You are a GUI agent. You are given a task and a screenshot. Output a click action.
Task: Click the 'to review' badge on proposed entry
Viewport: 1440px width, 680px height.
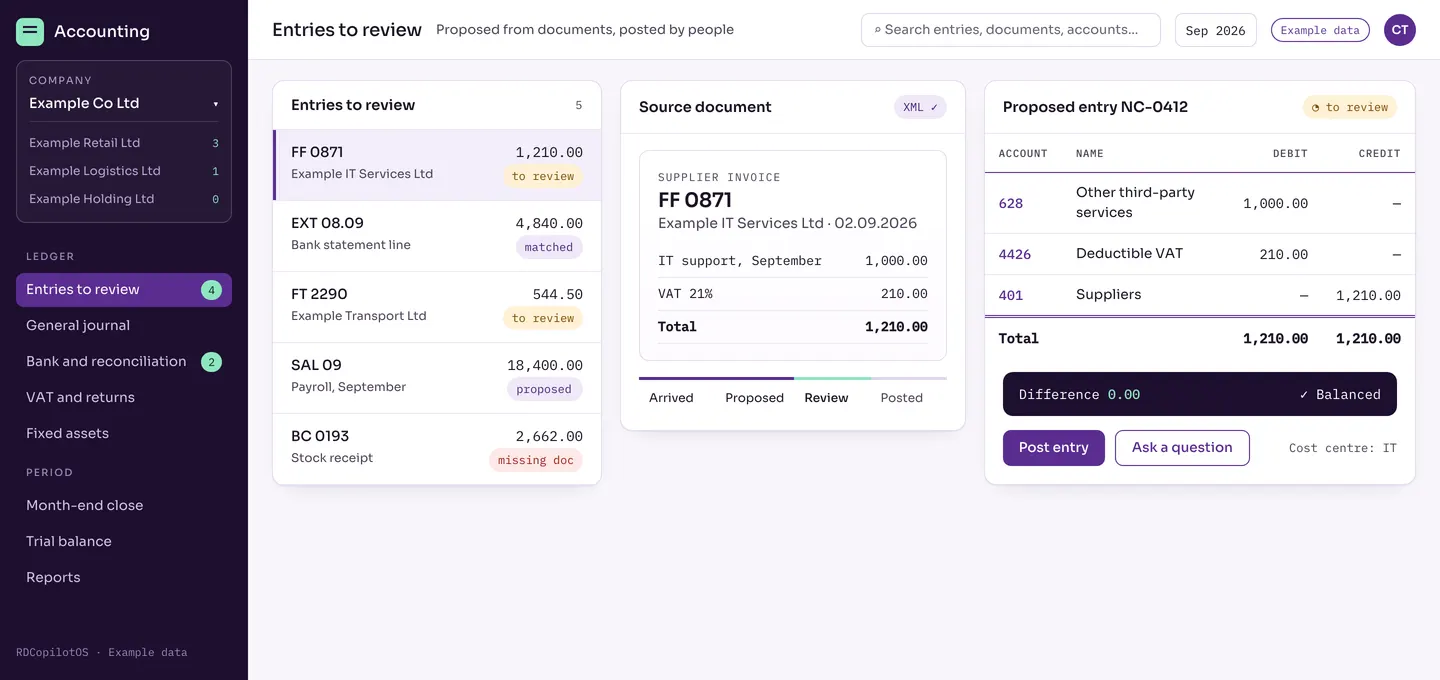pyautogui.click(x=1350, y=107)
